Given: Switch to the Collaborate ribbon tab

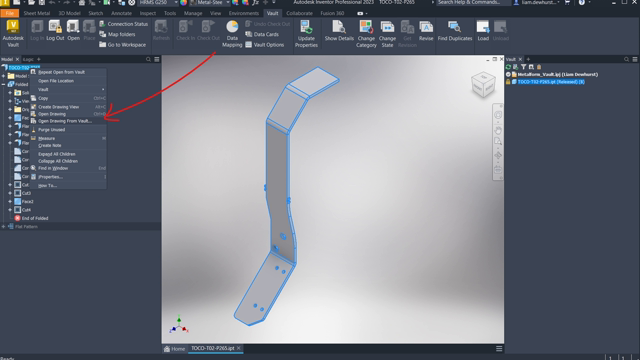Looking at the screenshot, I should (x=299, y=13).
